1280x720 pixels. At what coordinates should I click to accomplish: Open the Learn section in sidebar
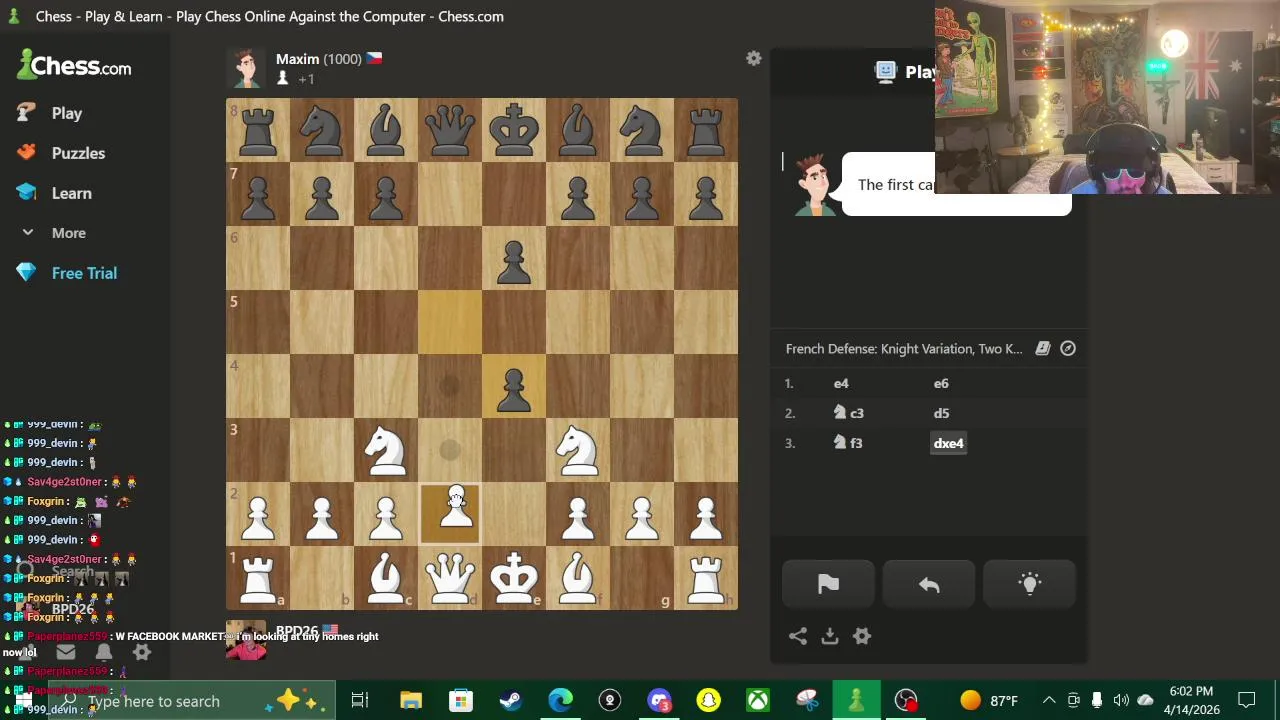click(x=54, y=193)
